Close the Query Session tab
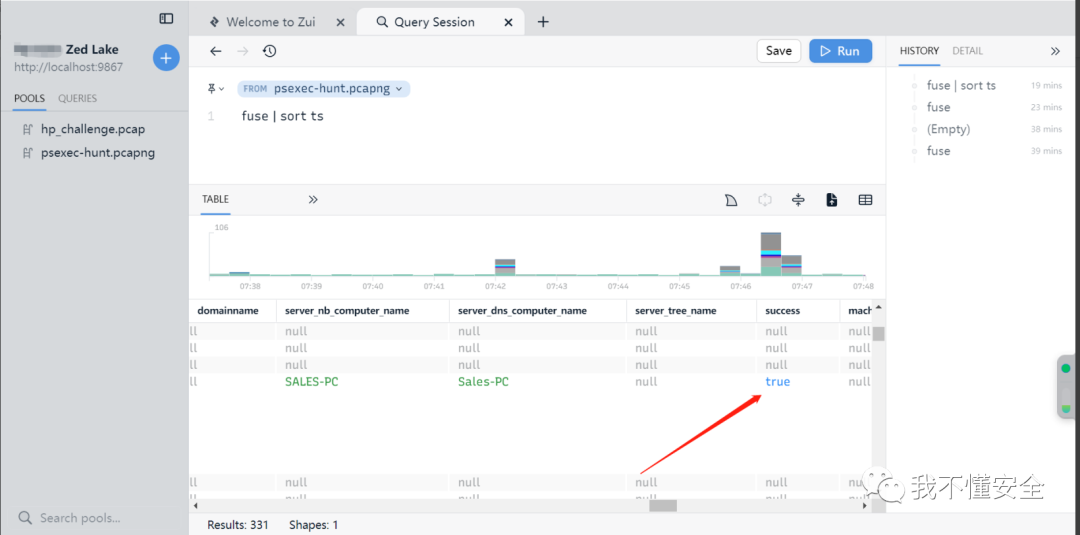Image resolution: width=1080 pixels, height=535 pixels. coord(508,22)
